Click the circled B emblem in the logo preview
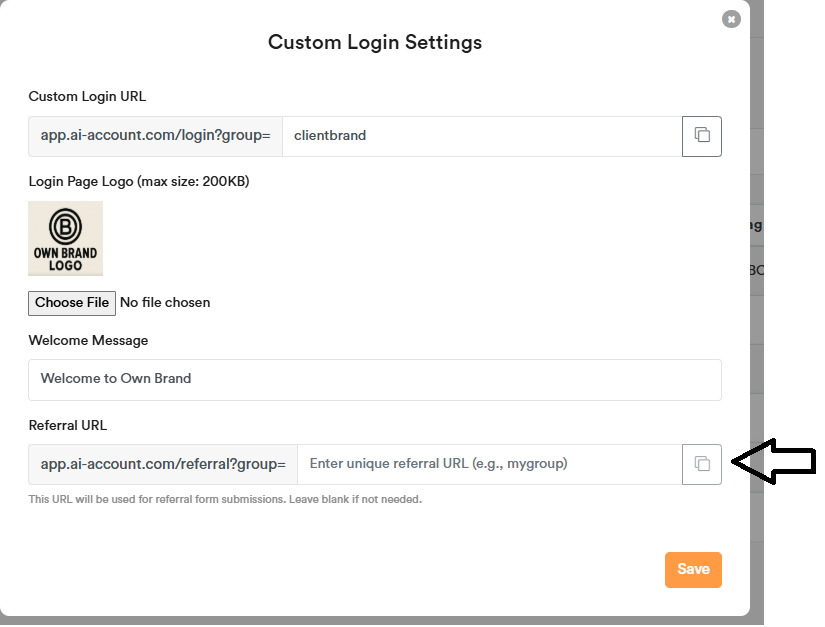Image resolution: width=825 pixels, height=627 pixels. (x=65, y=223)
